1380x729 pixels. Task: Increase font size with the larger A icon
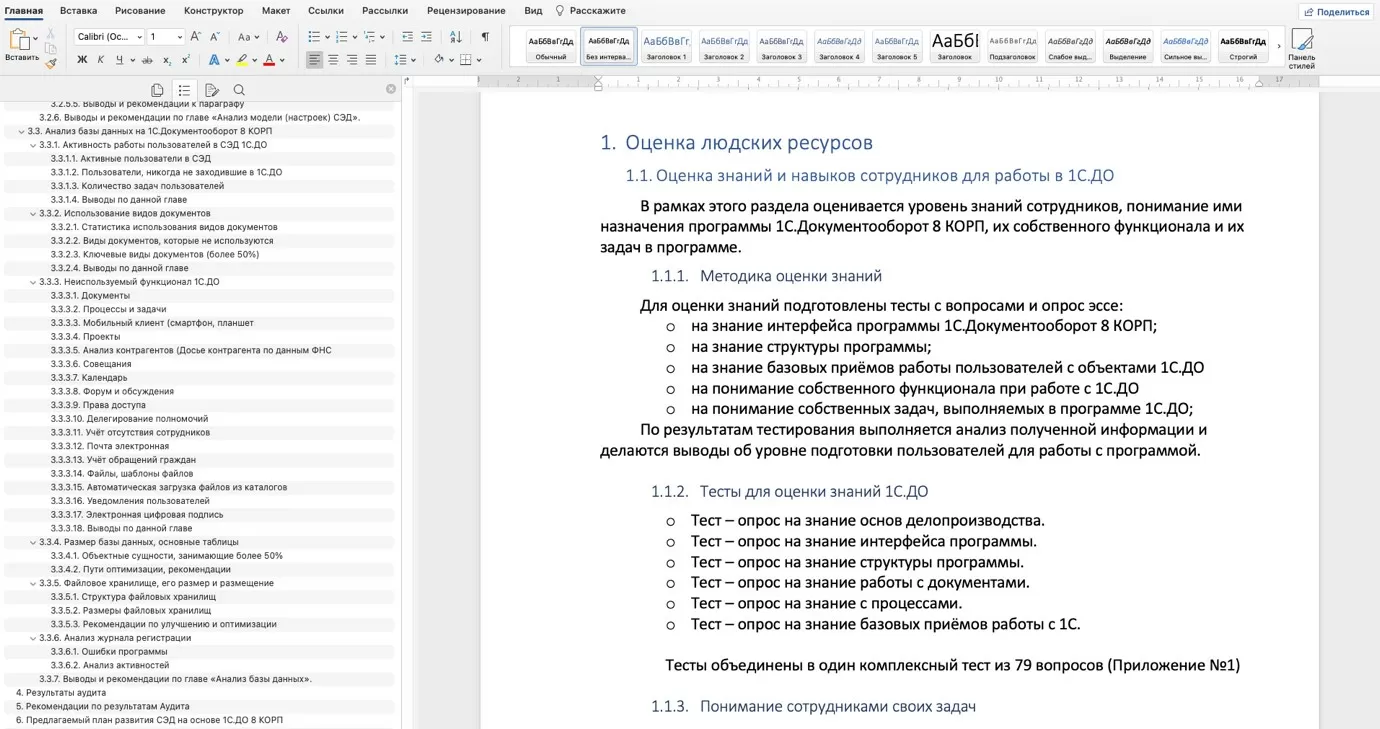196,37
